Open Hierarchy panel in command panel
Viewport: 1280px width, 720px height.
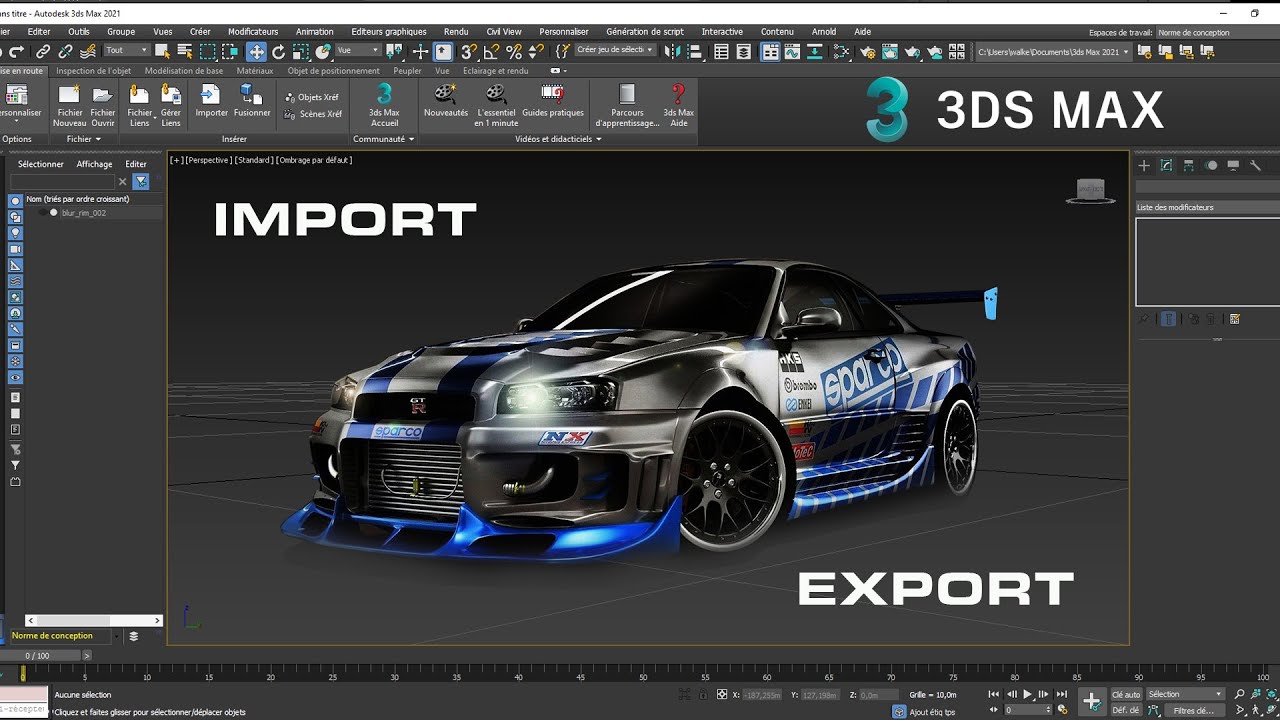pyautogui.click(x=1189, y=165)
